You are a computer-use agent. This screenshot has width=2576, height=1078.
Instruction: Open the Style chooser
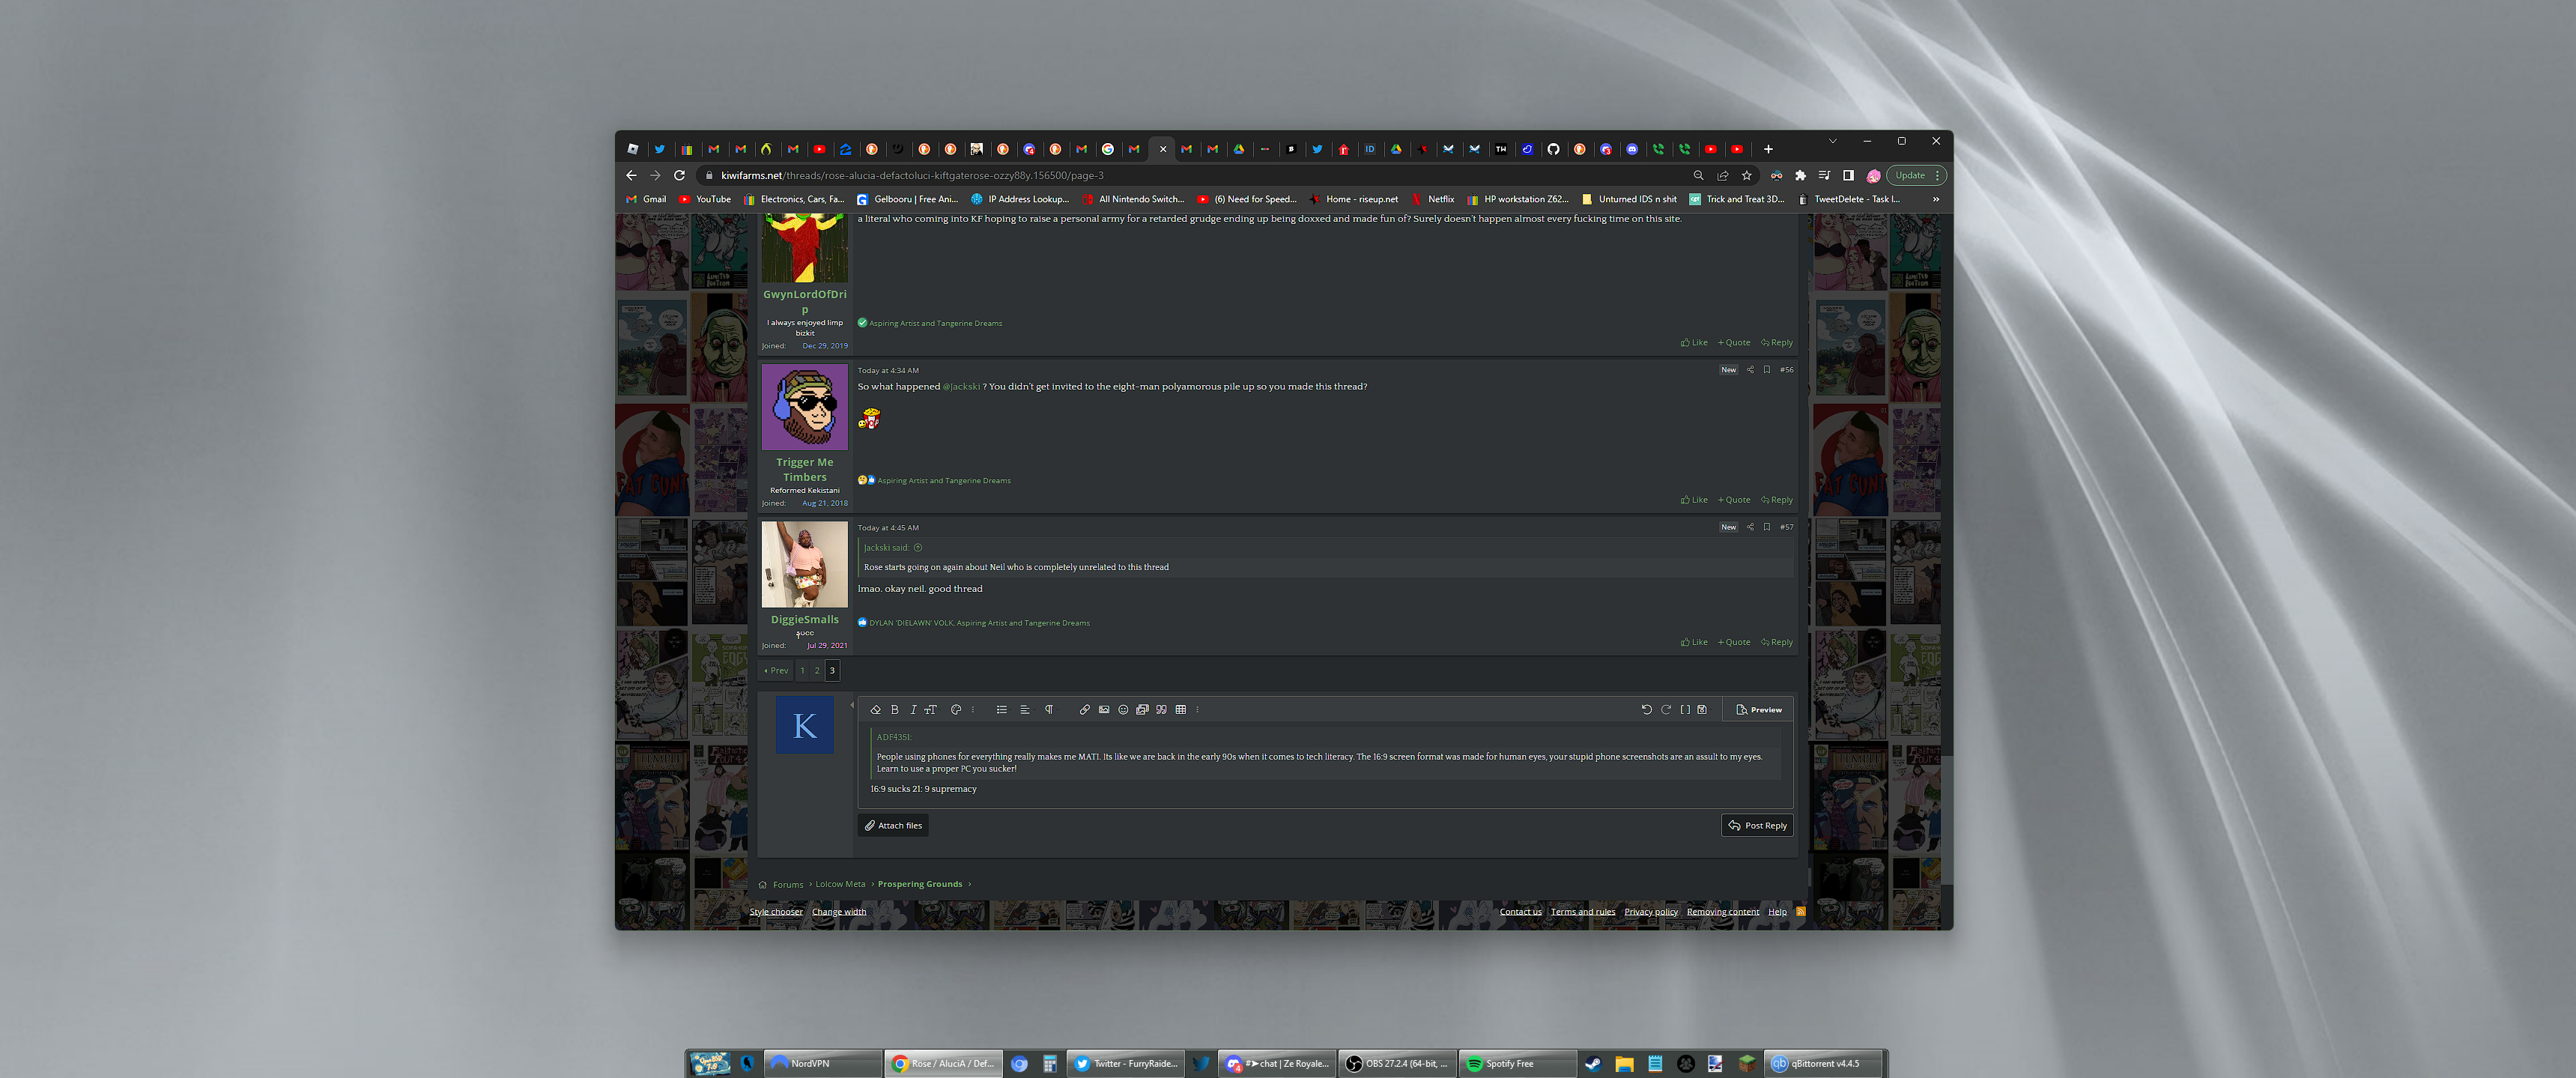tap(776, 912)
